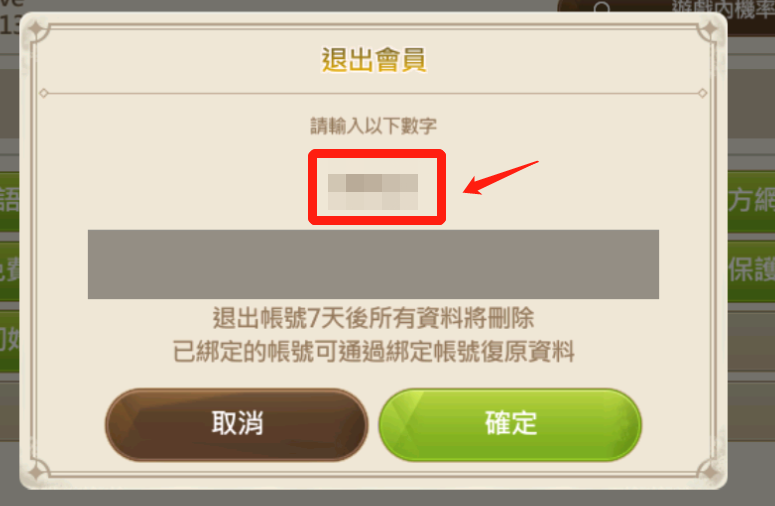Click the top-right corner star ornament

(710, 30)
